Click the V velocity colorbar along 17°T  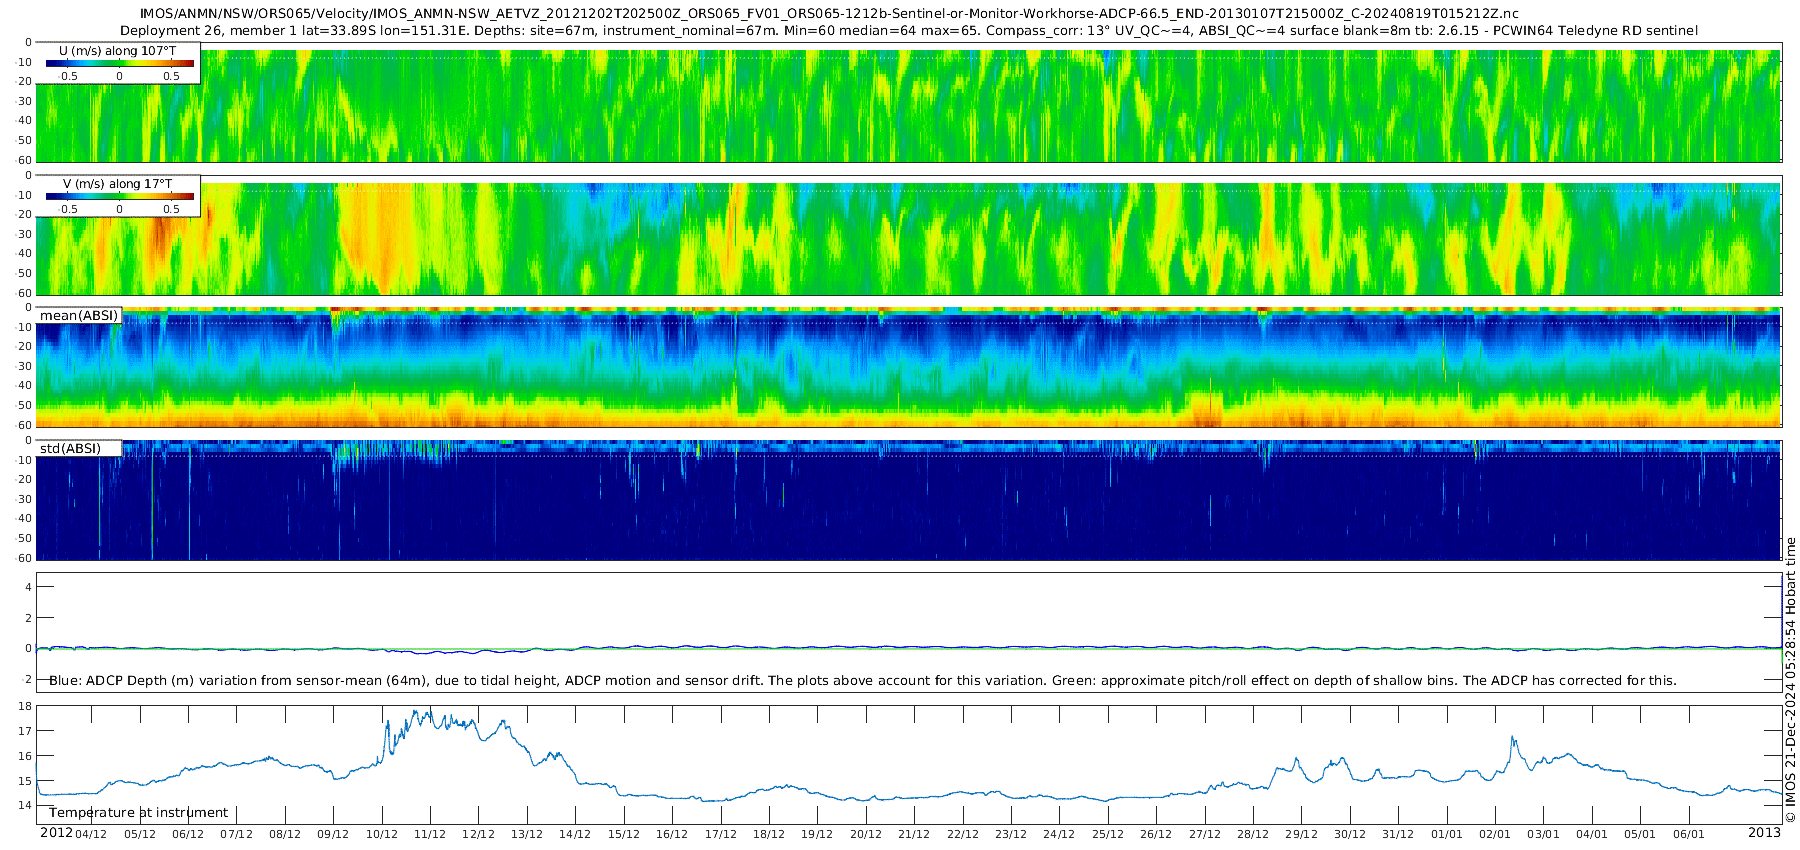click(120, 196)
